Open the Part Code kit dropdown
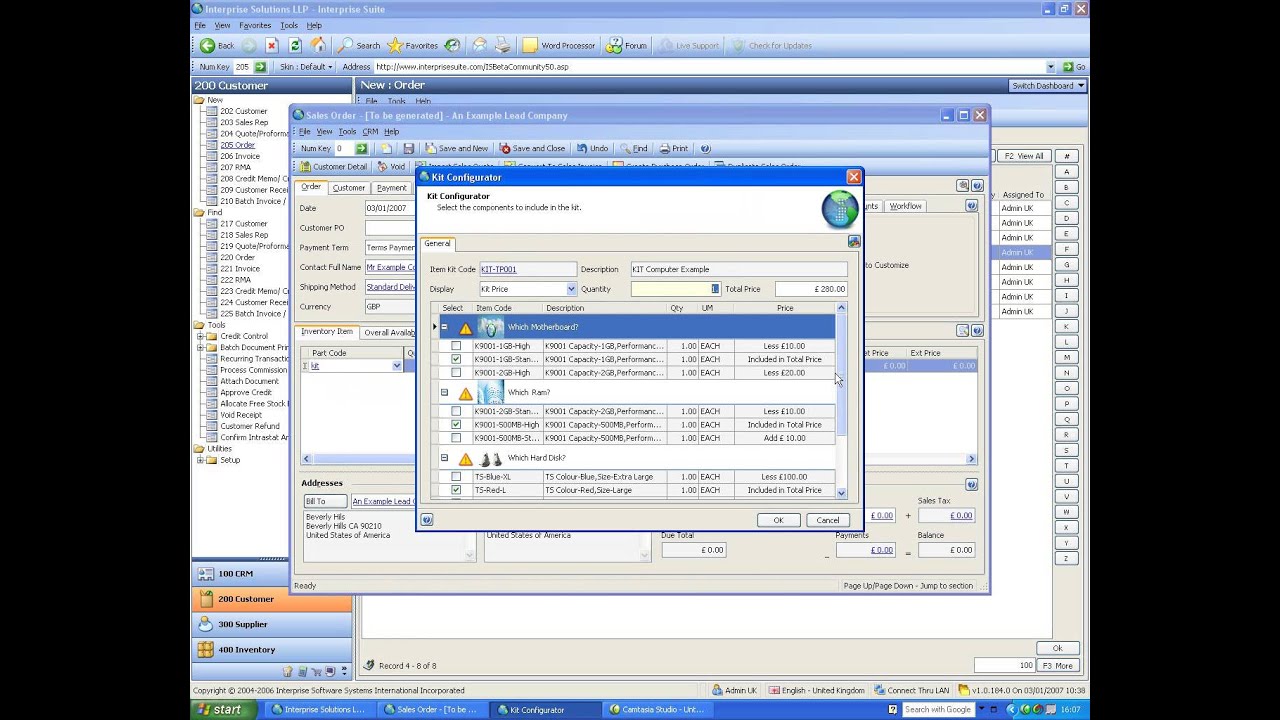The image size is (1280, 720). click(396, 366)
